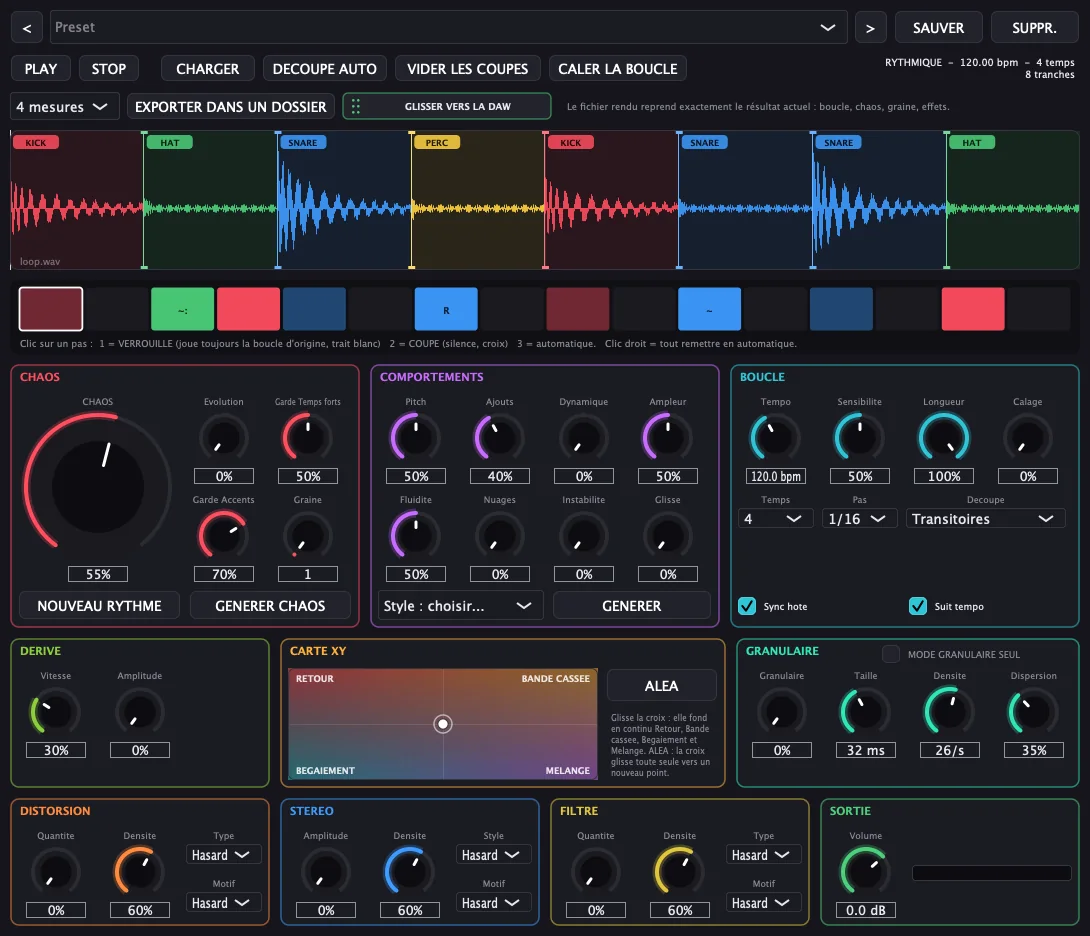This screenshot has width=1090, height=936.
Task: Click the Sortie Volume knob
Action: (x=865, y=872)
